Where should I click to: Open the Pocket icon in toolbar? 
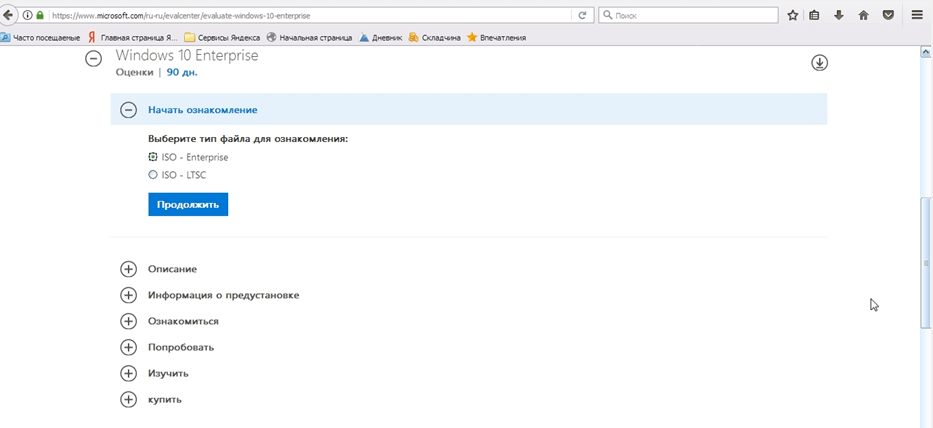click(x=888, y=15)
